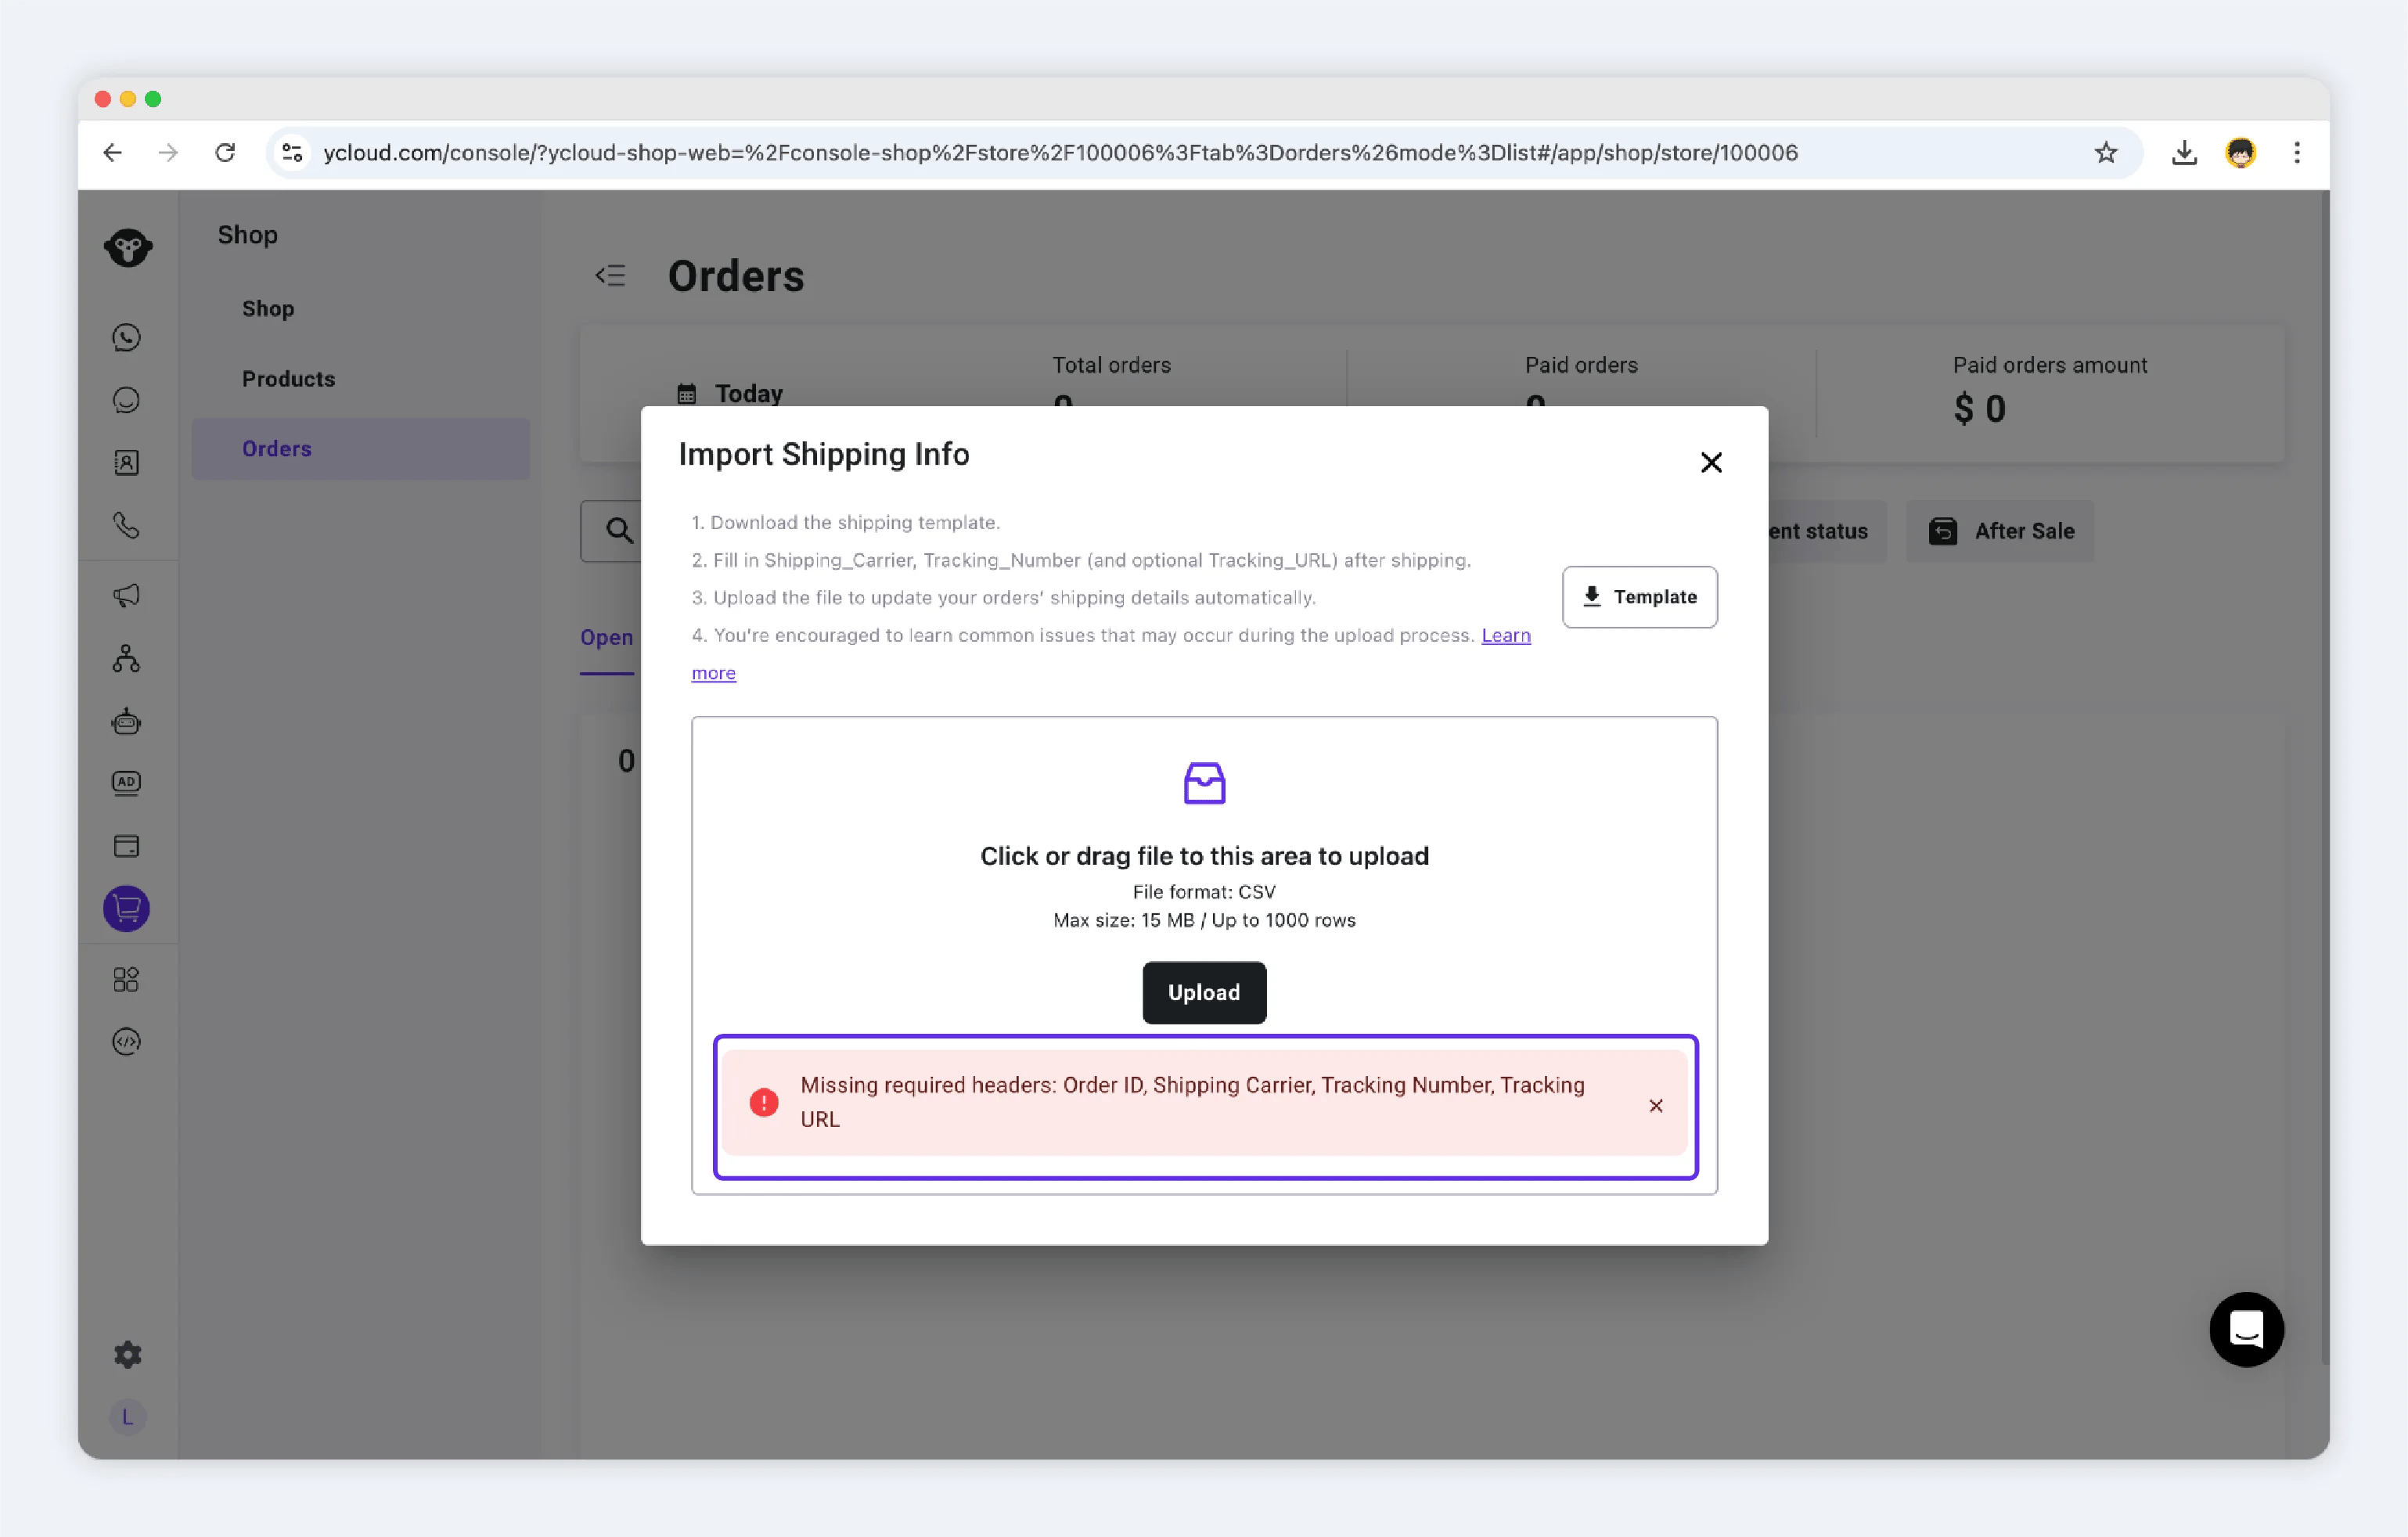Click the L user avatar
2408x1537 pixels.
[x=128, y=1417]
